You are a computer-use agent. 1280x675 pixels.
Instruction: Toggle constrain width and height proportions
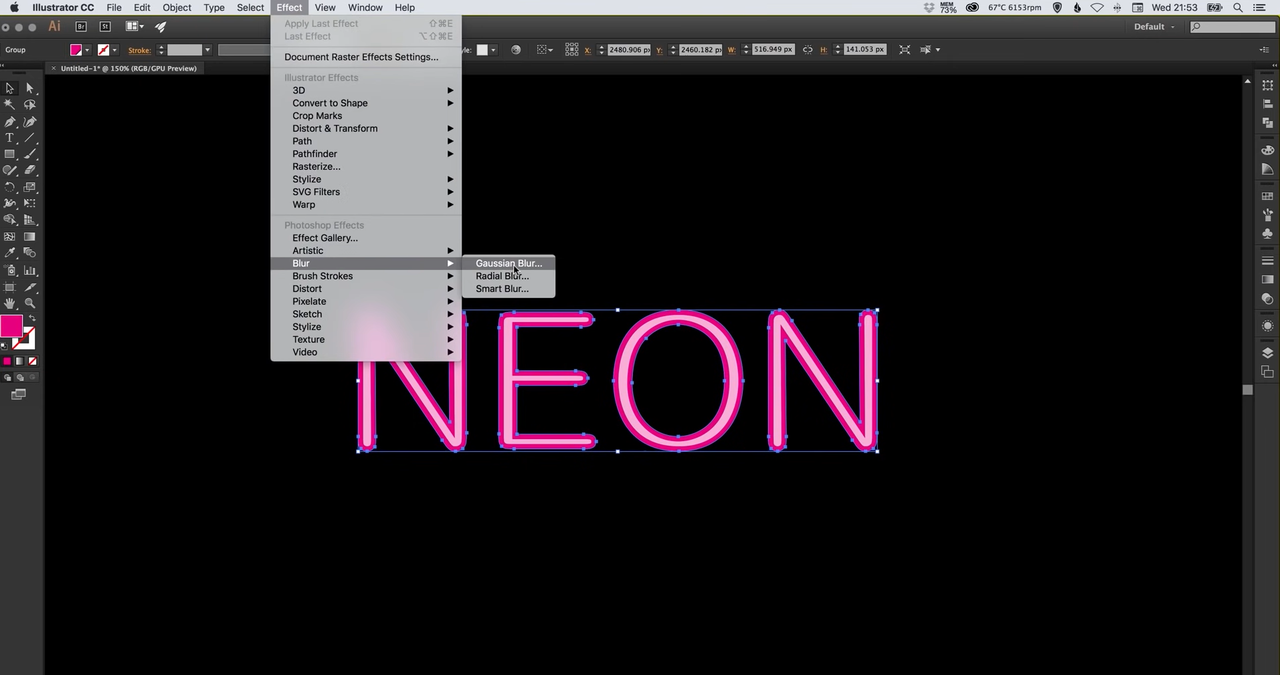pyautogui.click(x=808, y=50)
